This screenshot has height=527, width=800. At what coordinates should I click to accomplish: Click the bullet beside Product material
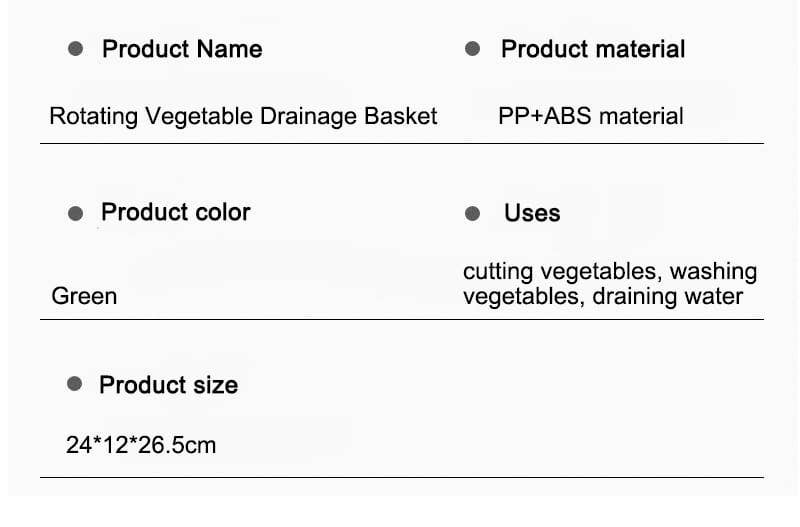(x=473, y=49)
